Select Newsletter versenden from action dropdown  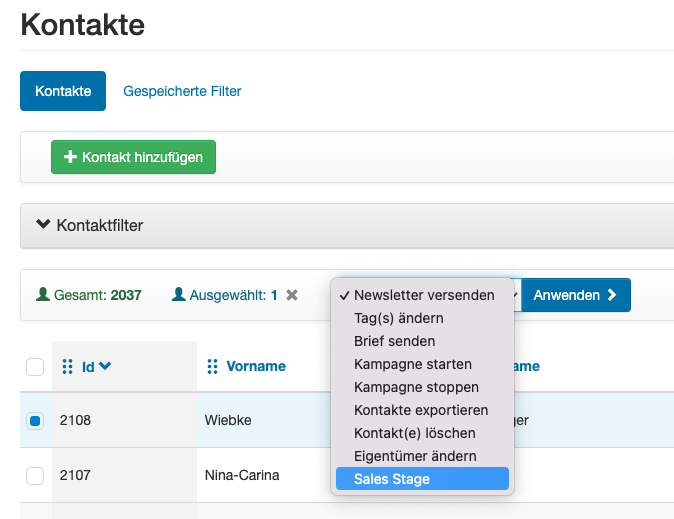coord(422,295)
